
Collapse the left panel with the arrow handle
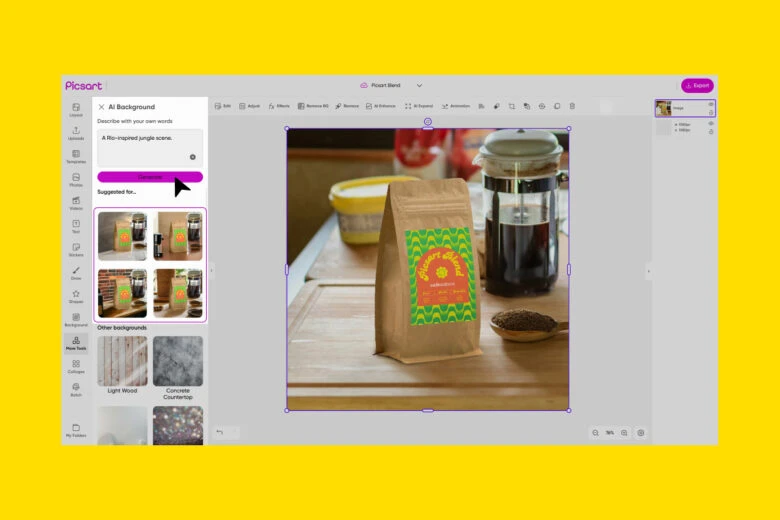coord(211,270)
